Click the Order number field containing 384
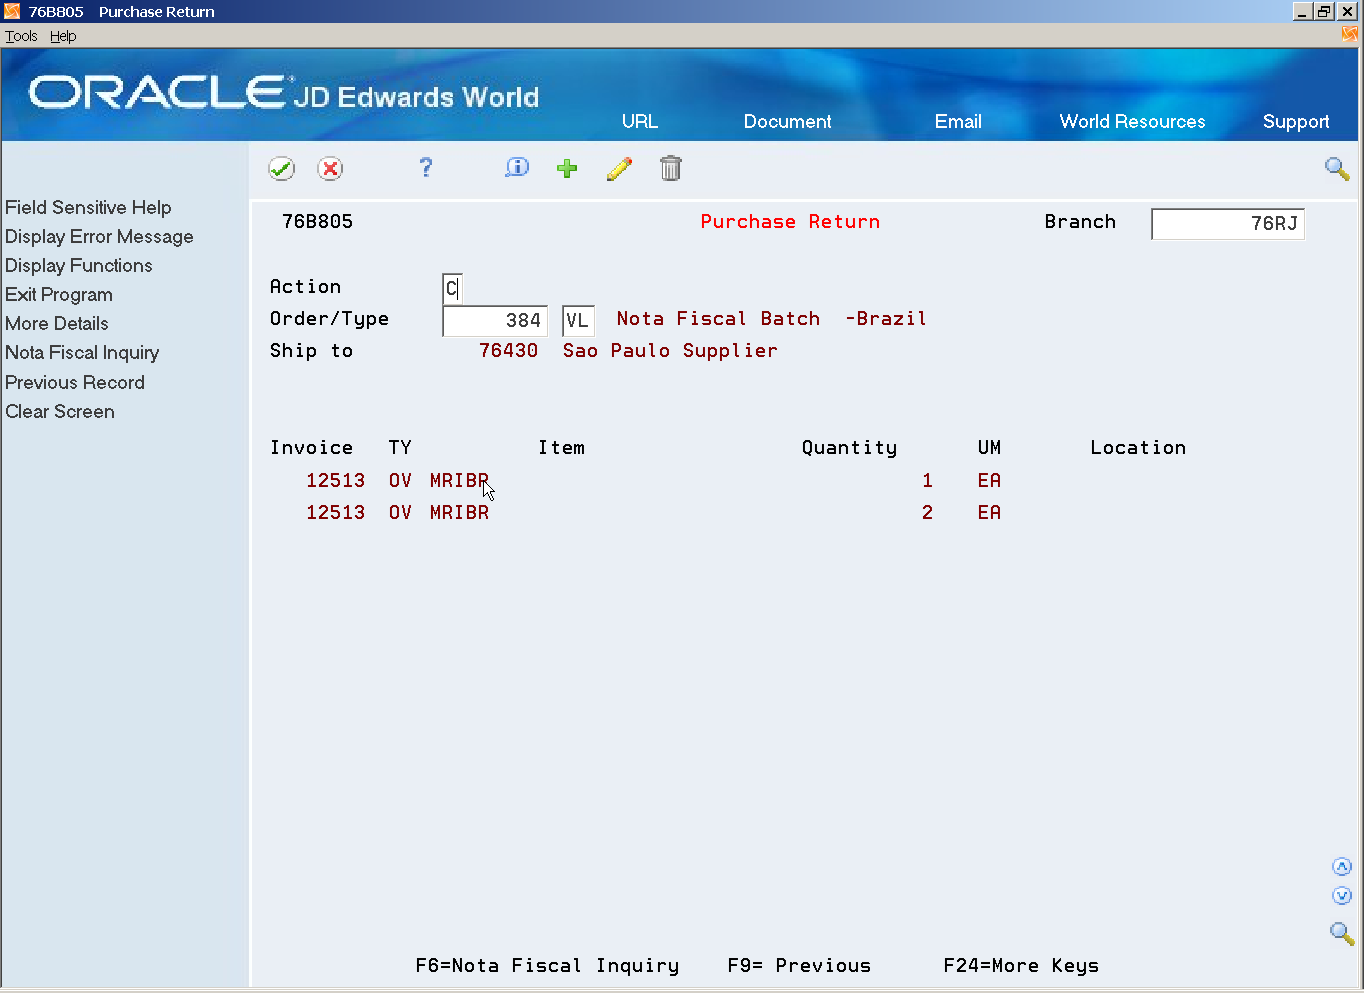Screen dimensions: 1364x993 [495, 321]
